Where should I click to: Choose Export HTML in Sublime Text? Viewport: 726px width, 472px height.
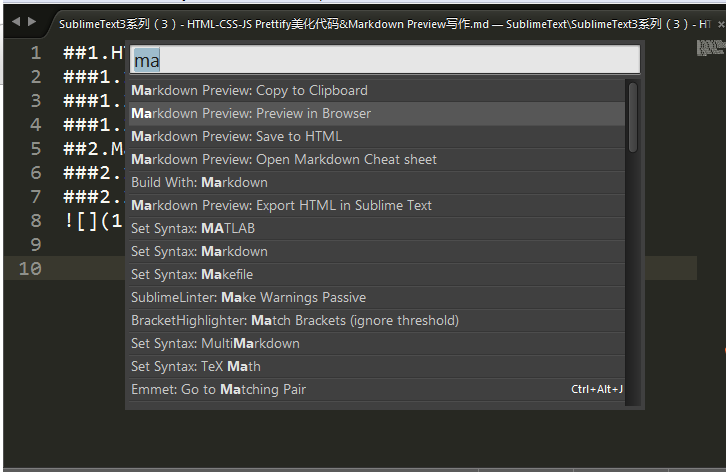(377, 206)
